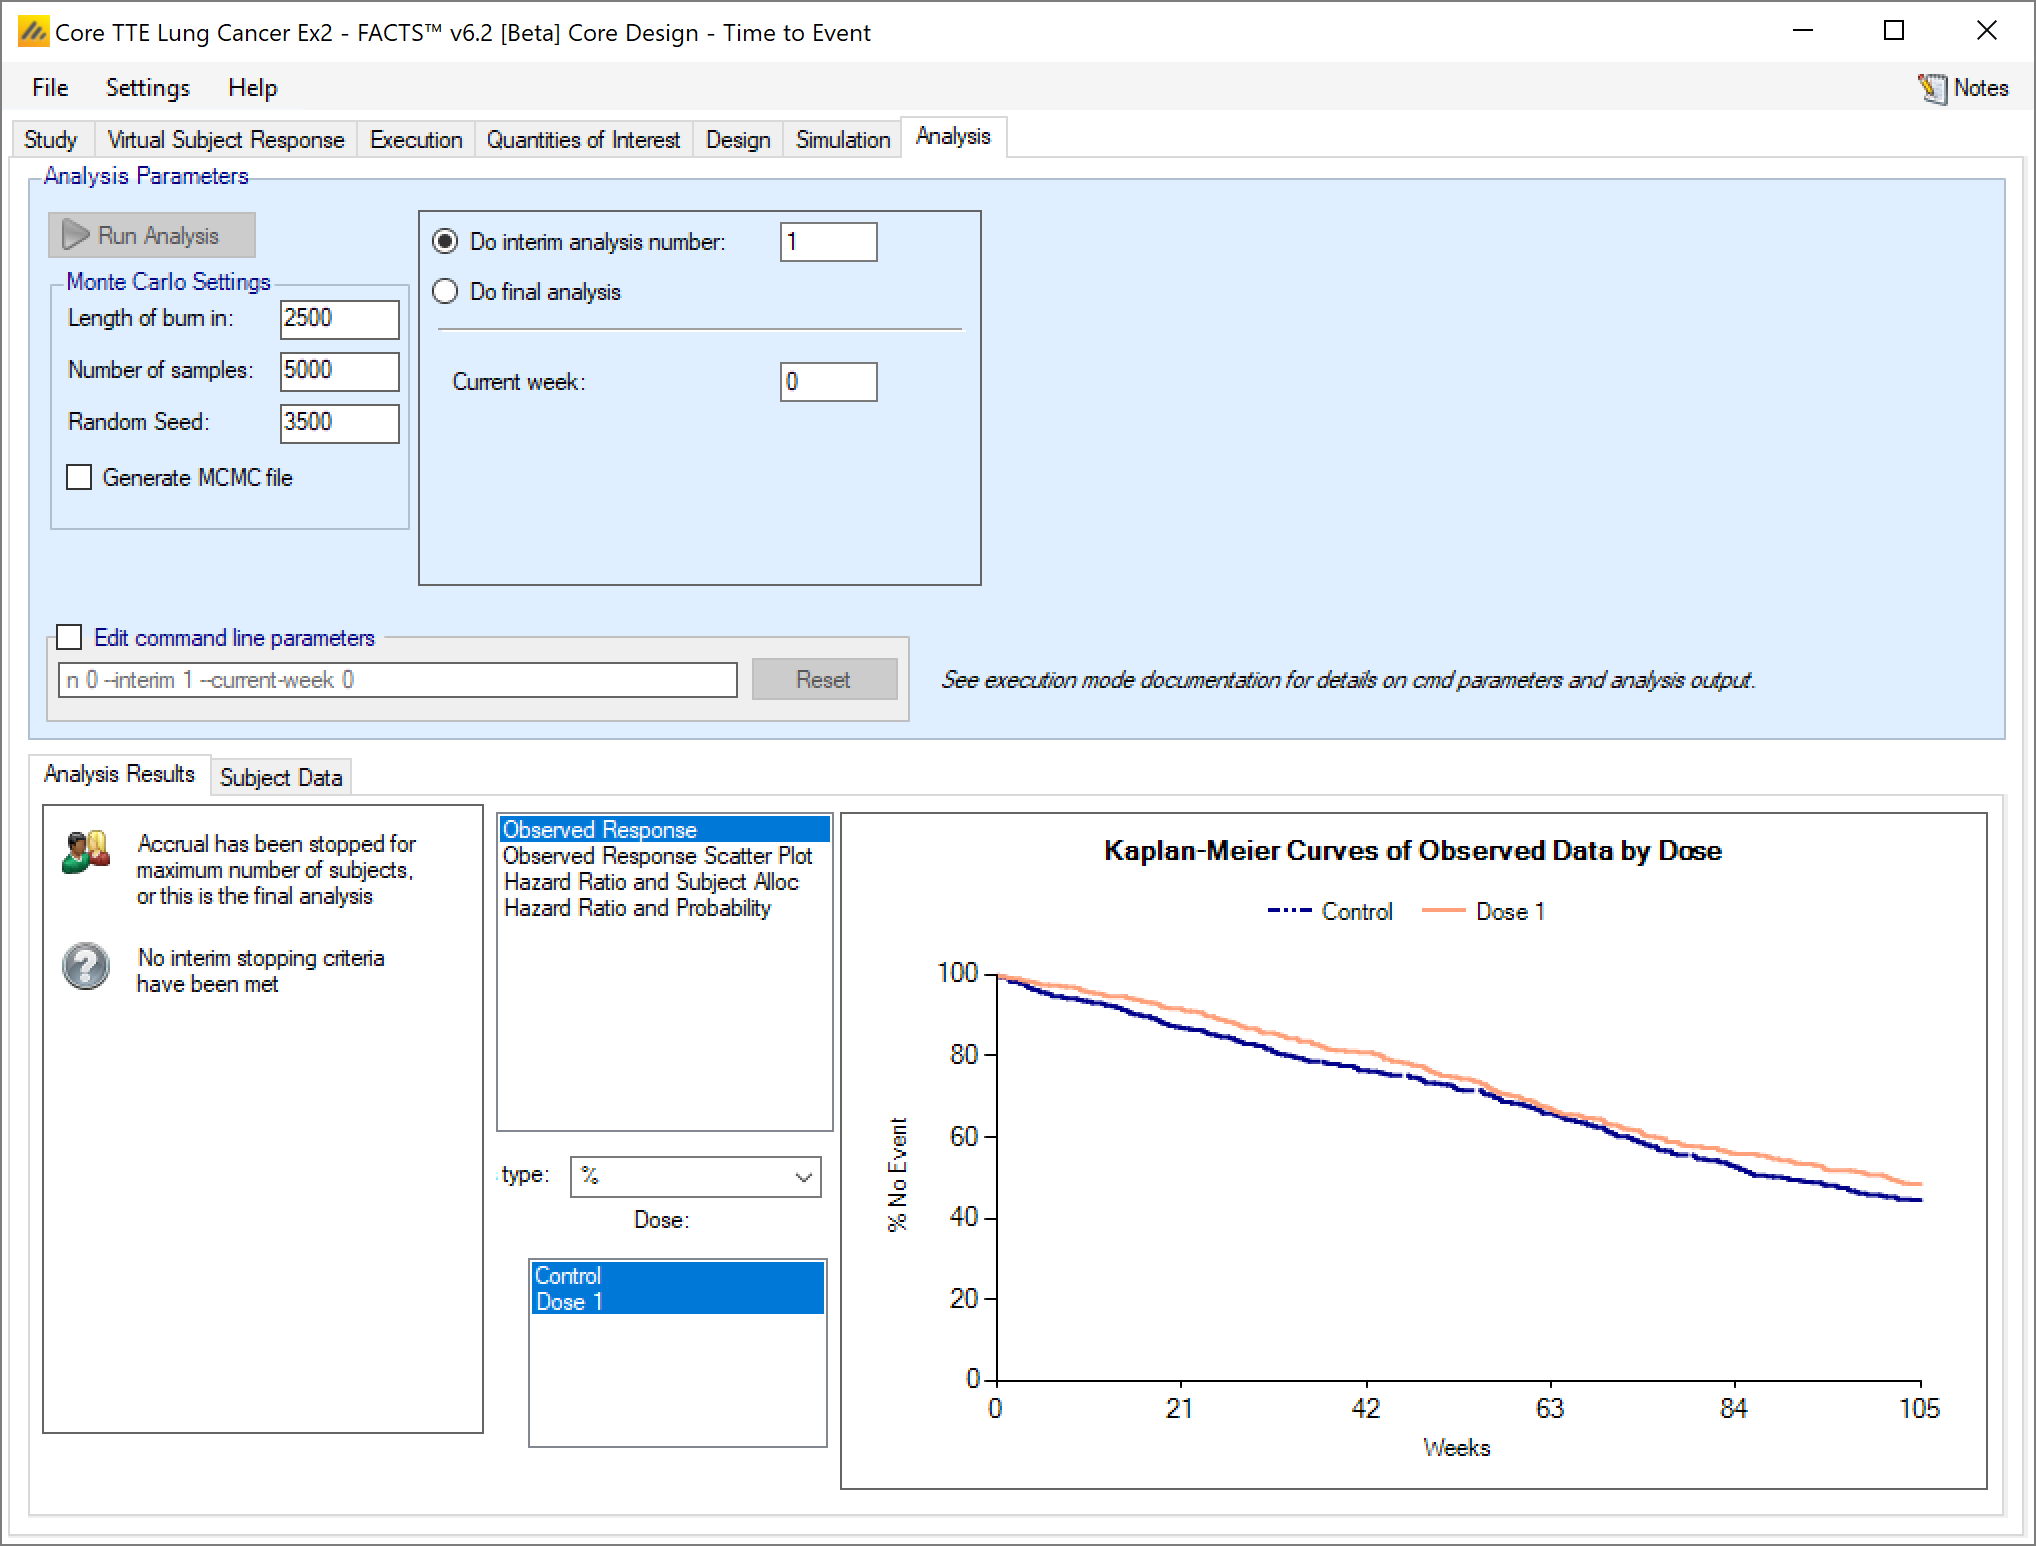Click the Dose 1 legend line marker
2036x1546 pixels.
click(x=1443, y=911)
